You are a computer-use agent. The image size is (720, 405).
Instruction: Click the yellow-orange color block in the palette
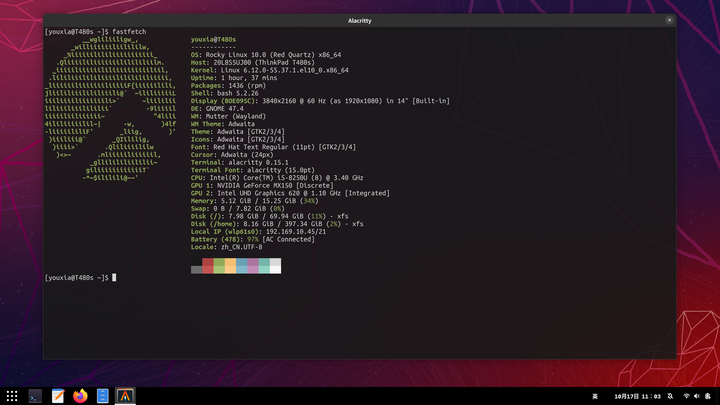(x=231, y=266)
